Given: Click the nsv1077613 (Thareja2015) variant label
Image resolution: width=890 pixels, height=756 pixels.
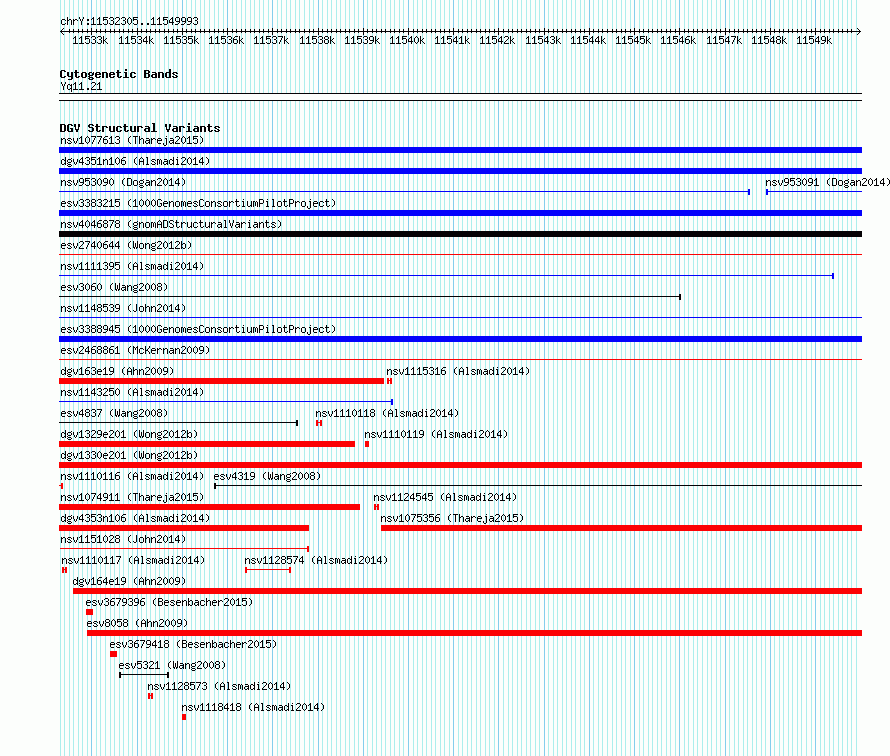Looking at the screenshot, I should click(132, 140).
